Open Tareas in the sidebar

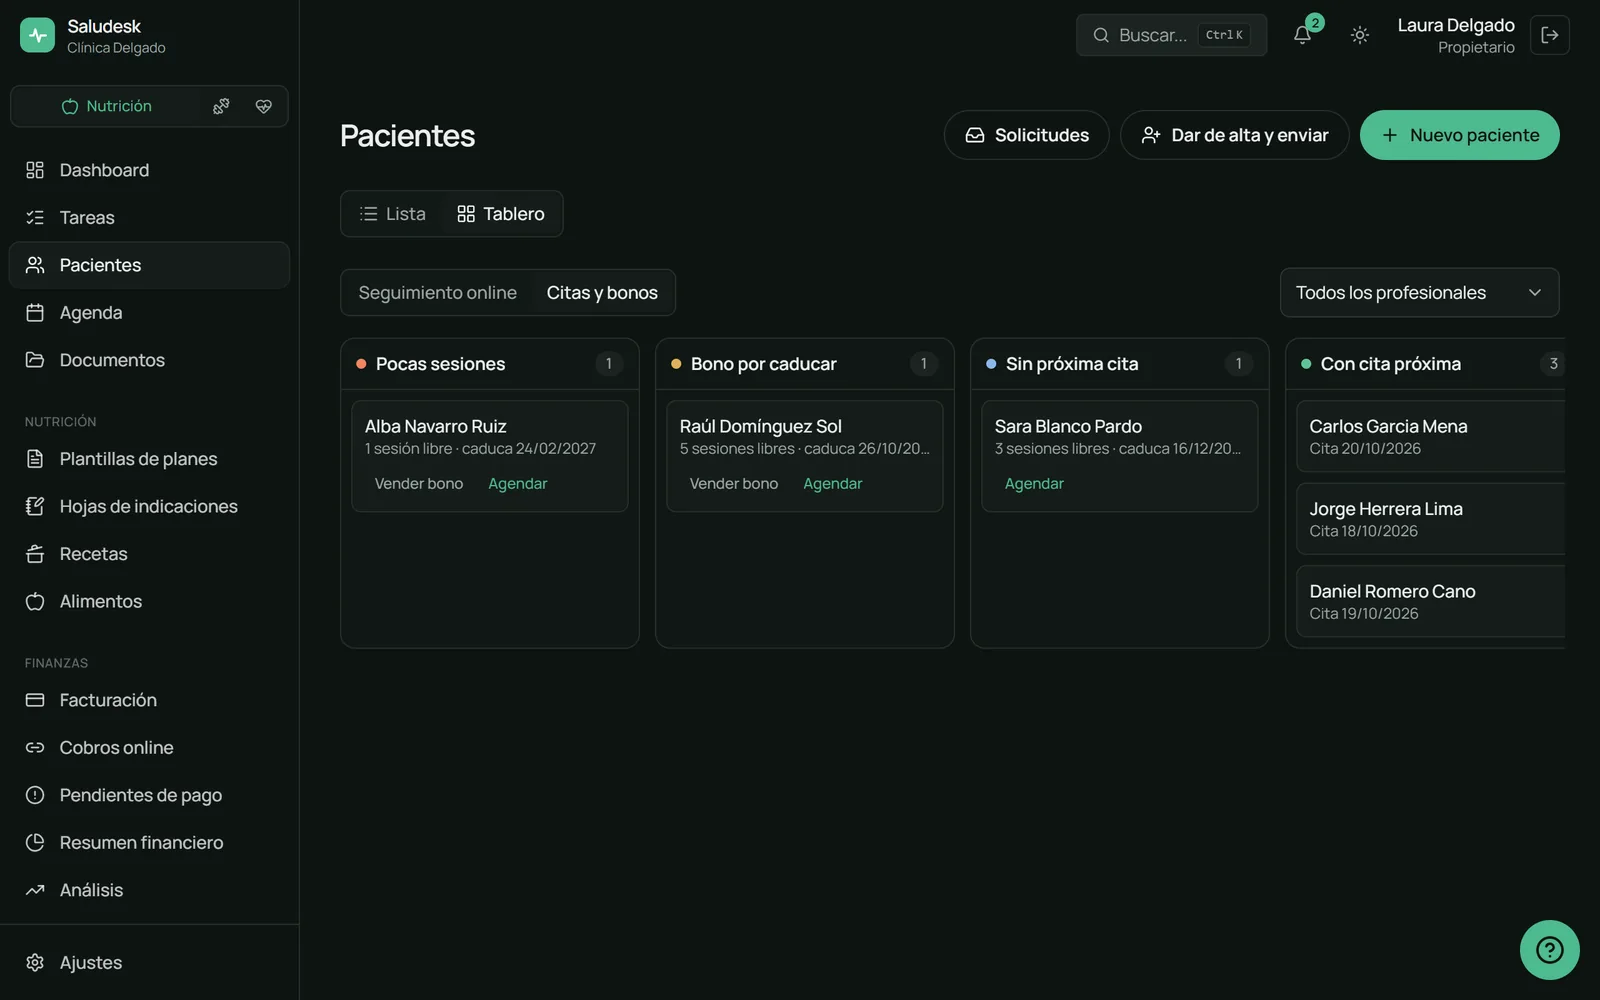[149, 217]
